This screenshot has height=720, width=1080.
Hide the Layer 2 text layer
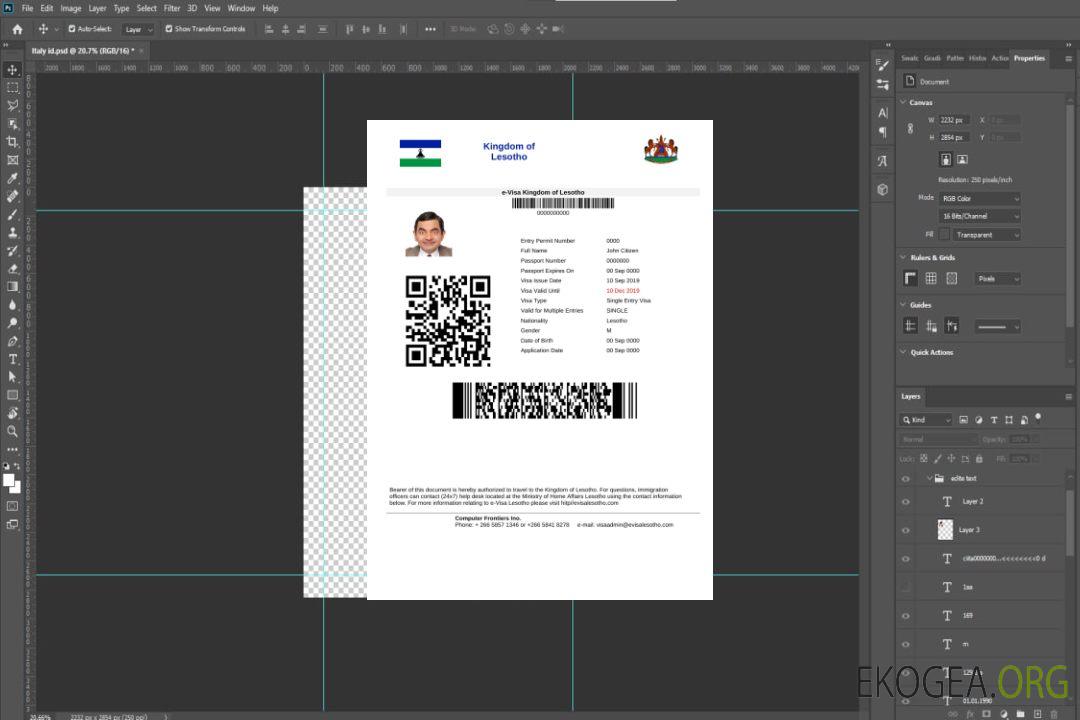pos(906,502)
